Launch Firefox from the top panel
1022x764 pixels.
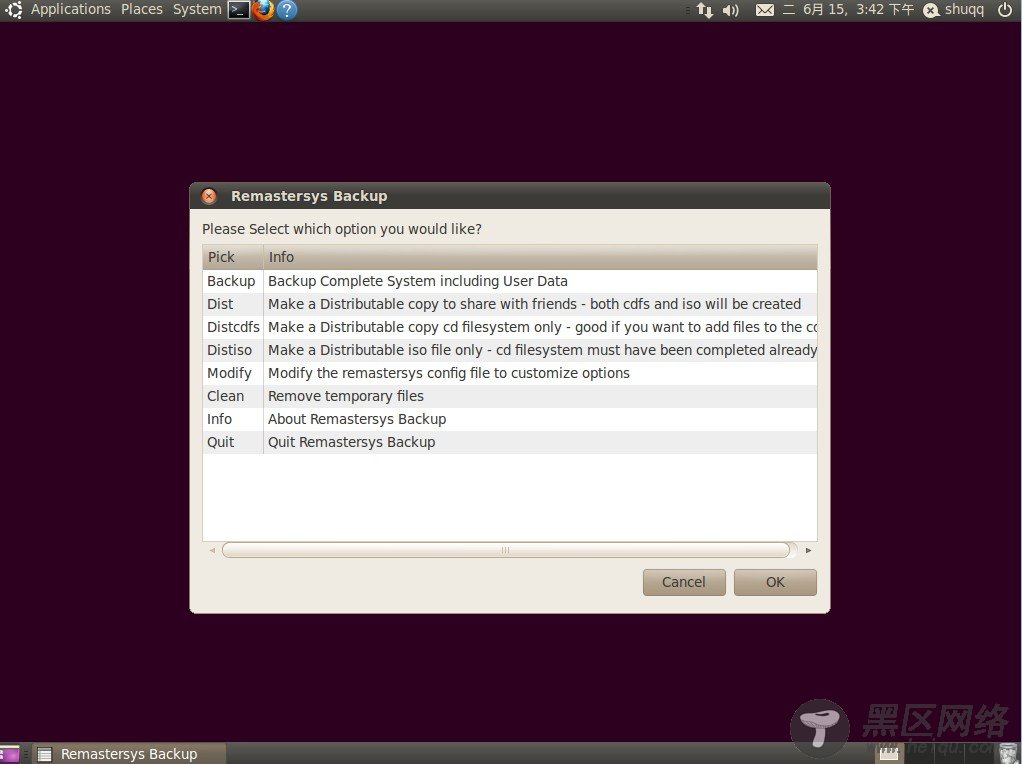click(263, 10)
